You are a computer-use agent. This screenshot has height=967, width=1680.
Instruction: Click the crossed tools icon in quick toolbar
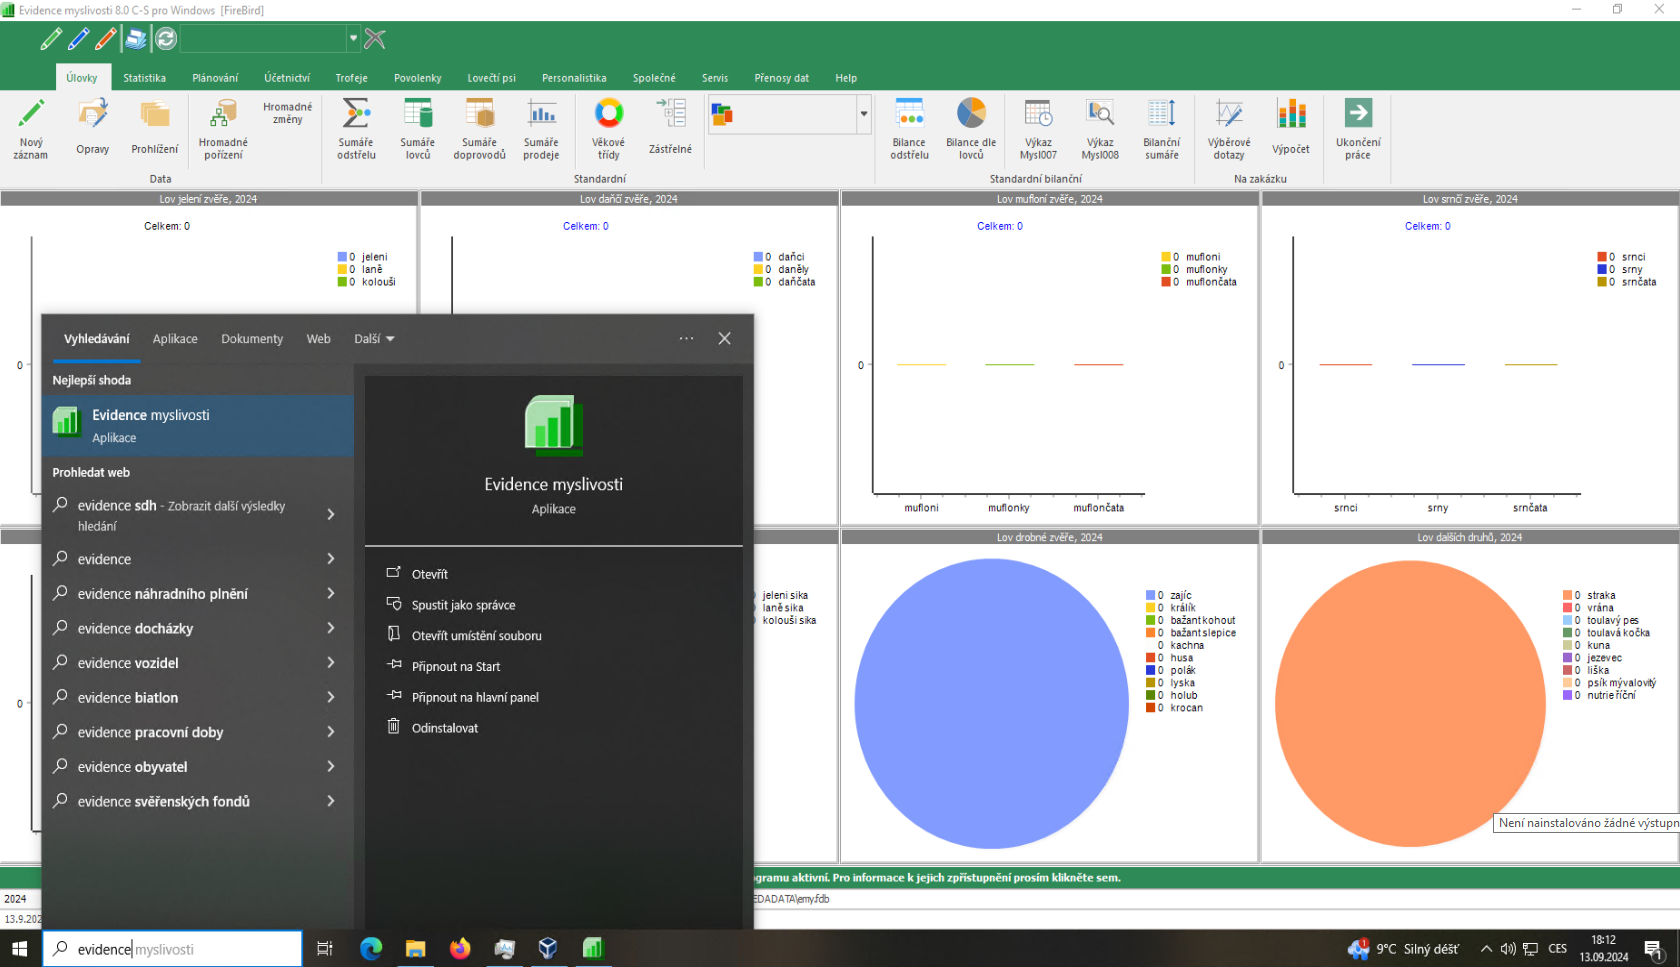(375, 39)
